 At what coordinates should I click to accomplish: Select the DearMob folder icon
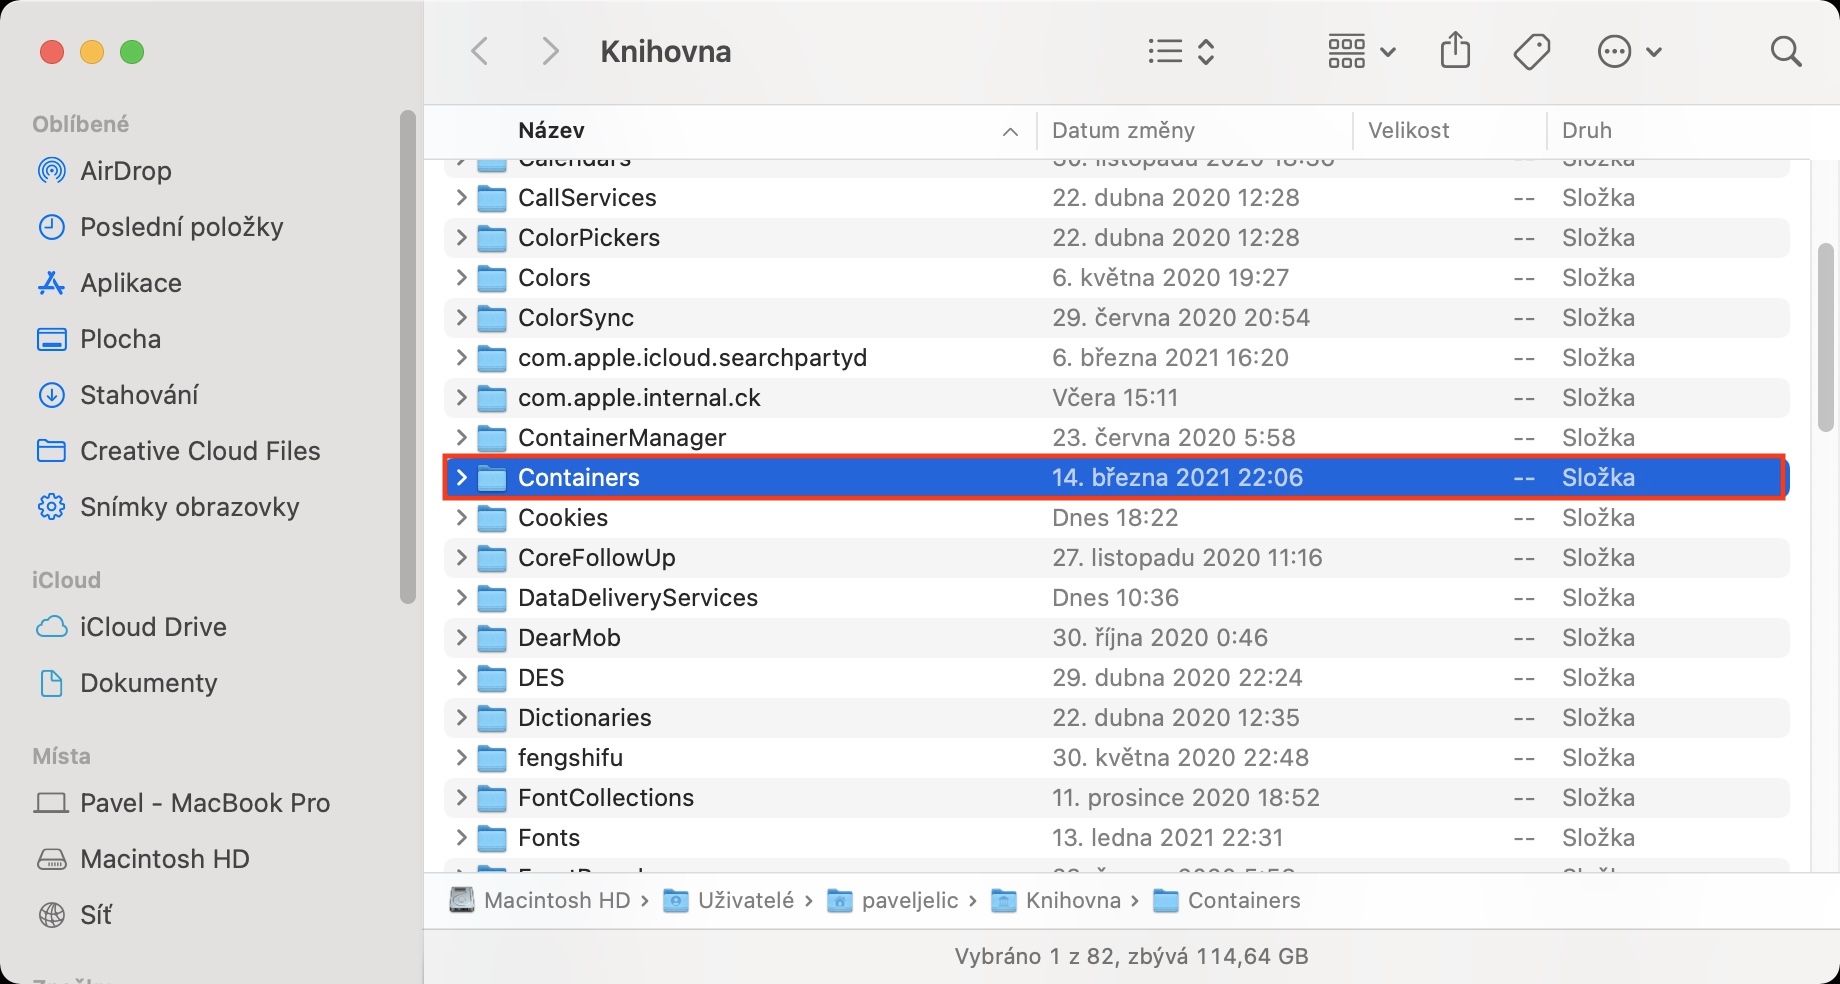coord(492,638)
